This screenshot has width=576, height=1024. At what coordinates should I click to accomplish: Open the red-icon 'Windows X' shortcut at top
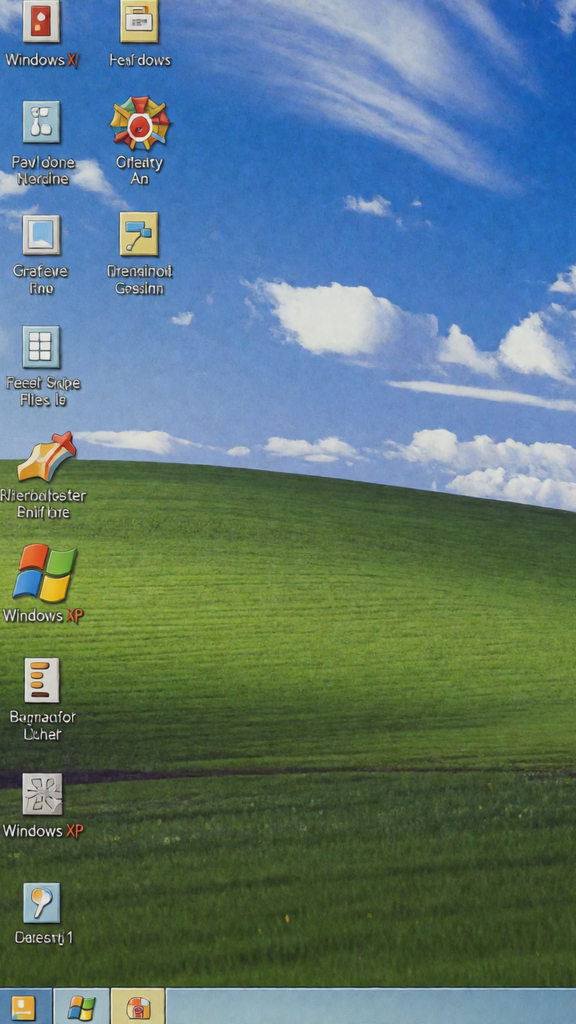tap(41, 21)
